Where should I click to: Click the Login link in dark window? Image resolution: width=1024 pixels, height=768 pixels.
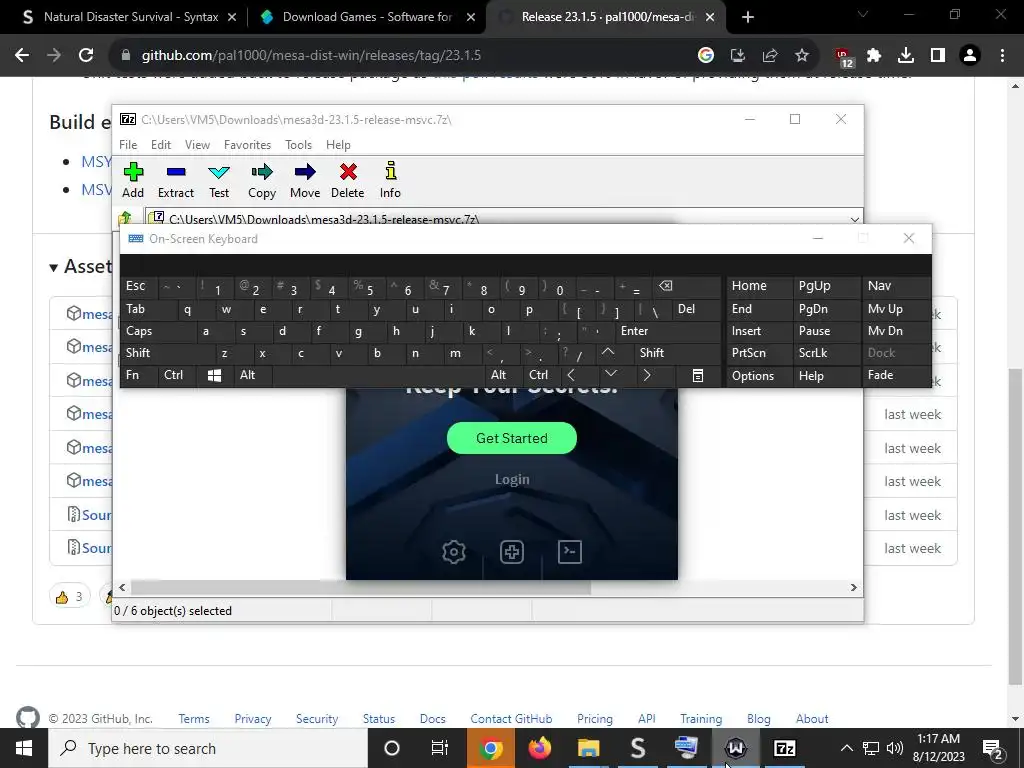pos(512,479)
